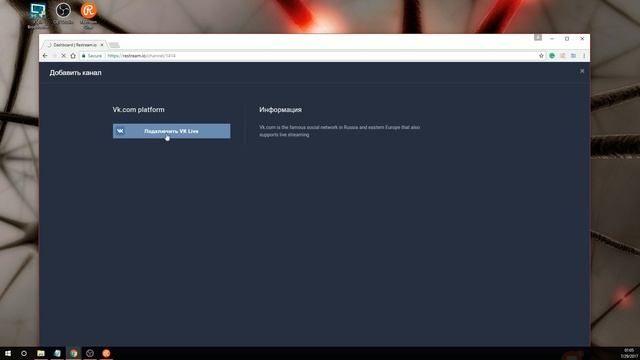
Task: Click the Secure padlock indicator
Action: [92, 56]
